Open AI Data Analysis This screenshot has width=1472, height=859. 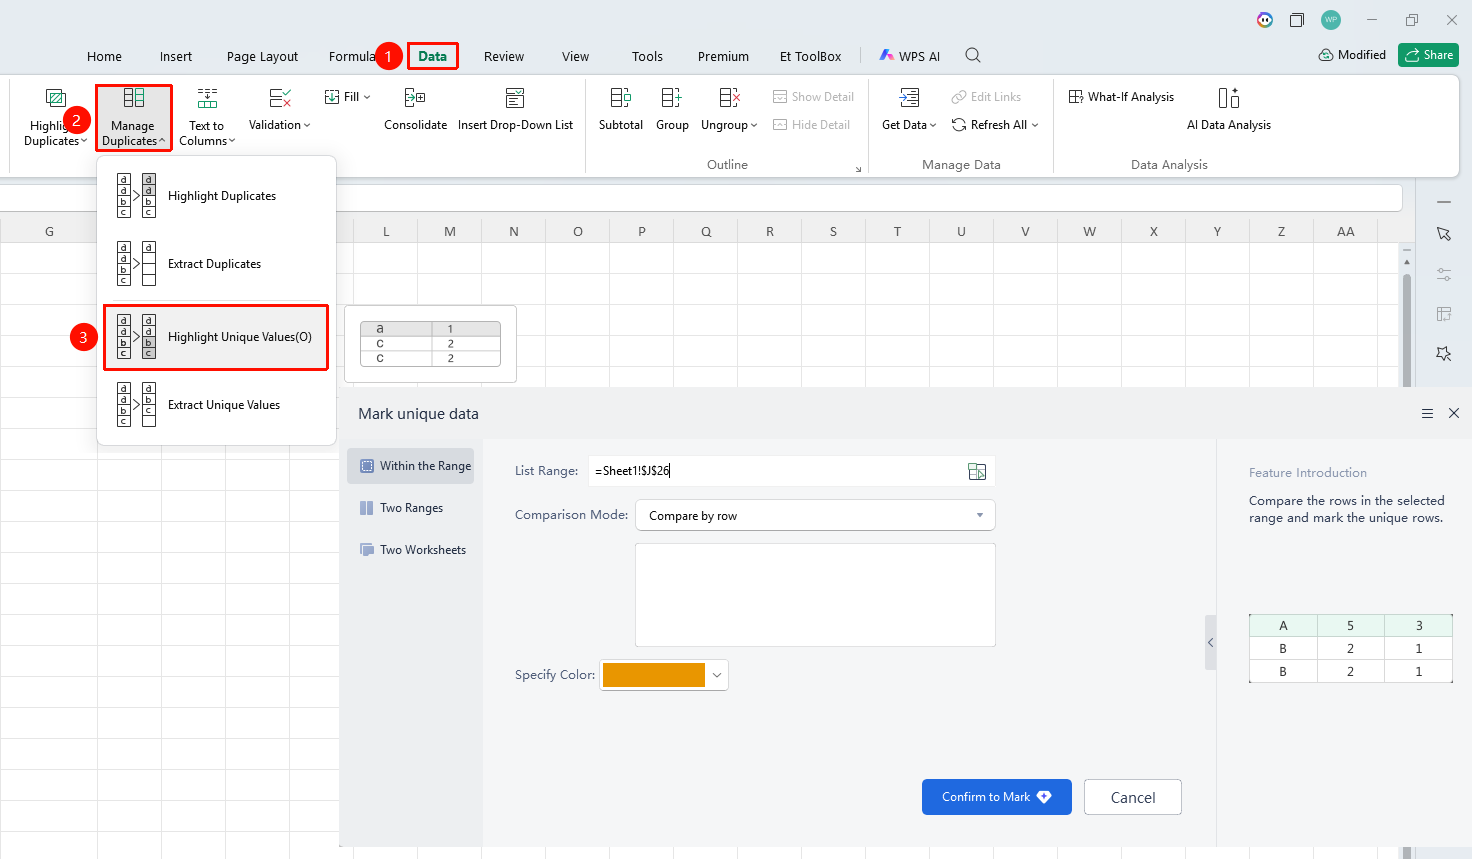point(1229,110)
